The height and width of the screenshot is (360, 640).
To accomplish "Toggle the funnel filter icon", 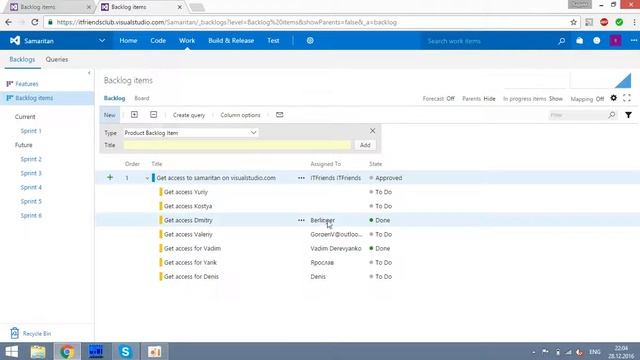I will tap(629, 115).
